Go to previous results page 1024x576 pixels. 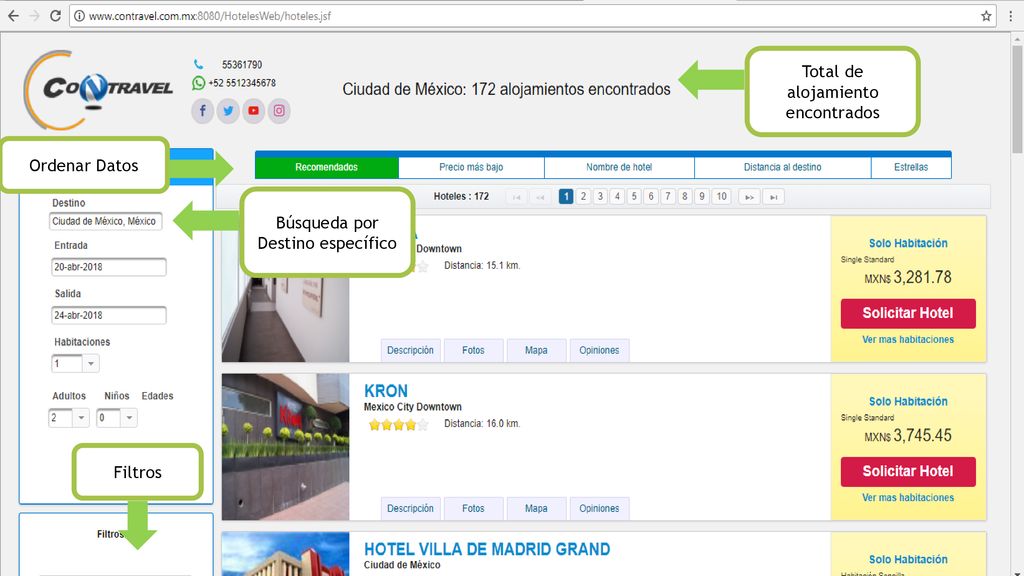(540, 197)
